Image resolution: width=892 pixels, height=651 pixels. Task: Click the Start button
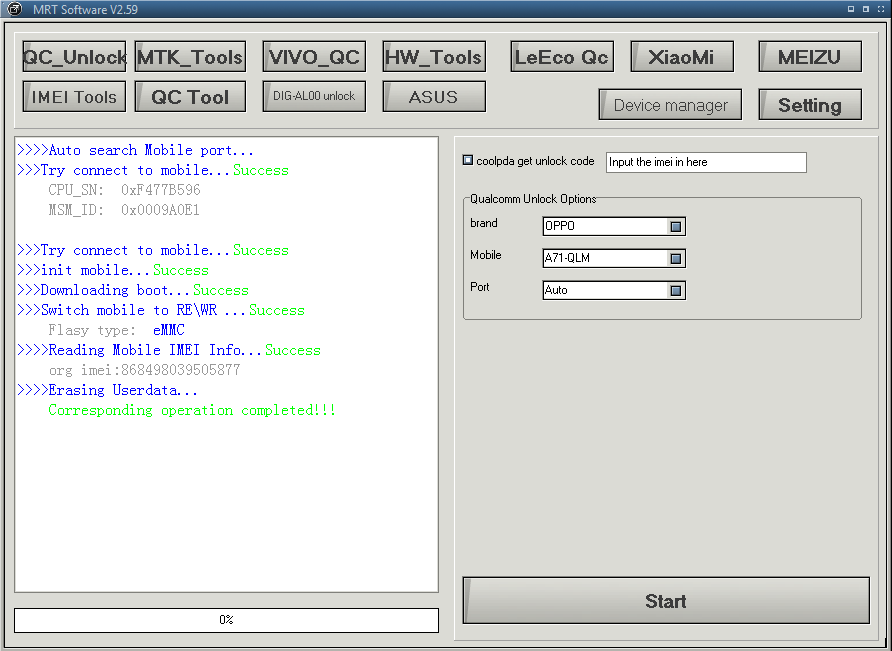pos(666,600)
